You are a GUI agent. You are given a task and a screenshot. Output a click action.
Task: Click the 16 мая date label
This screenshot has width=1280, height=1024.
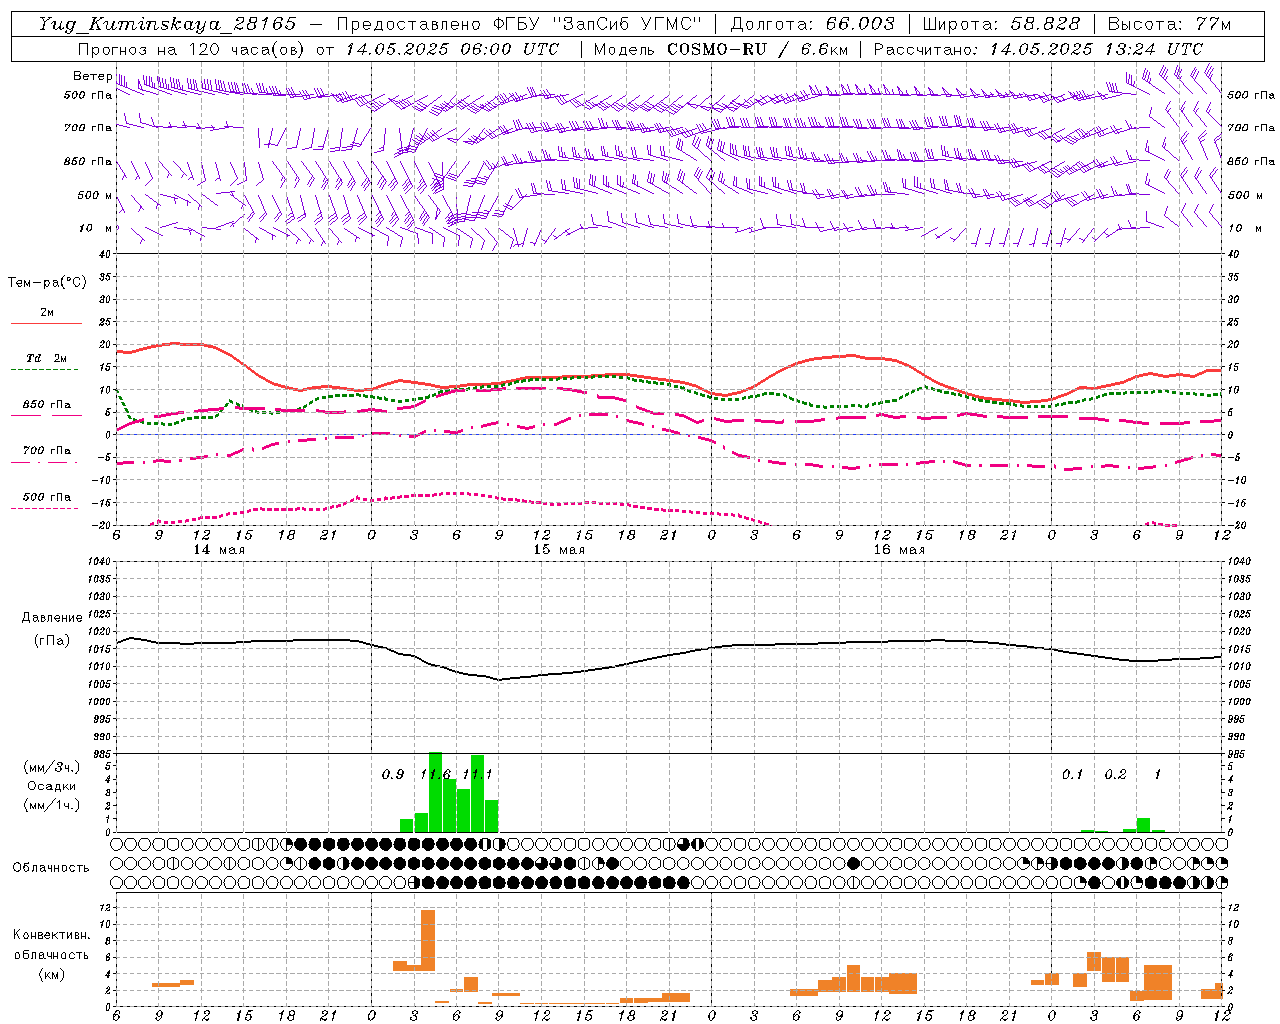899,550
